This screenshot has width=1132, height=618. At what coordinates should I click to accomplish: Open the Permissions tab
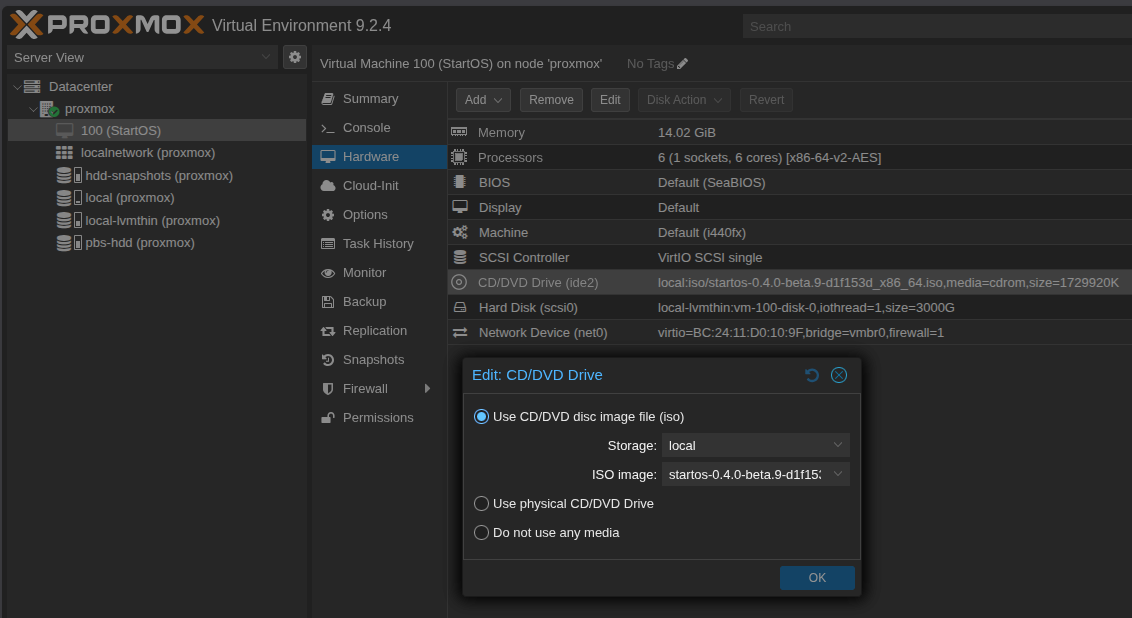(380, 417)
